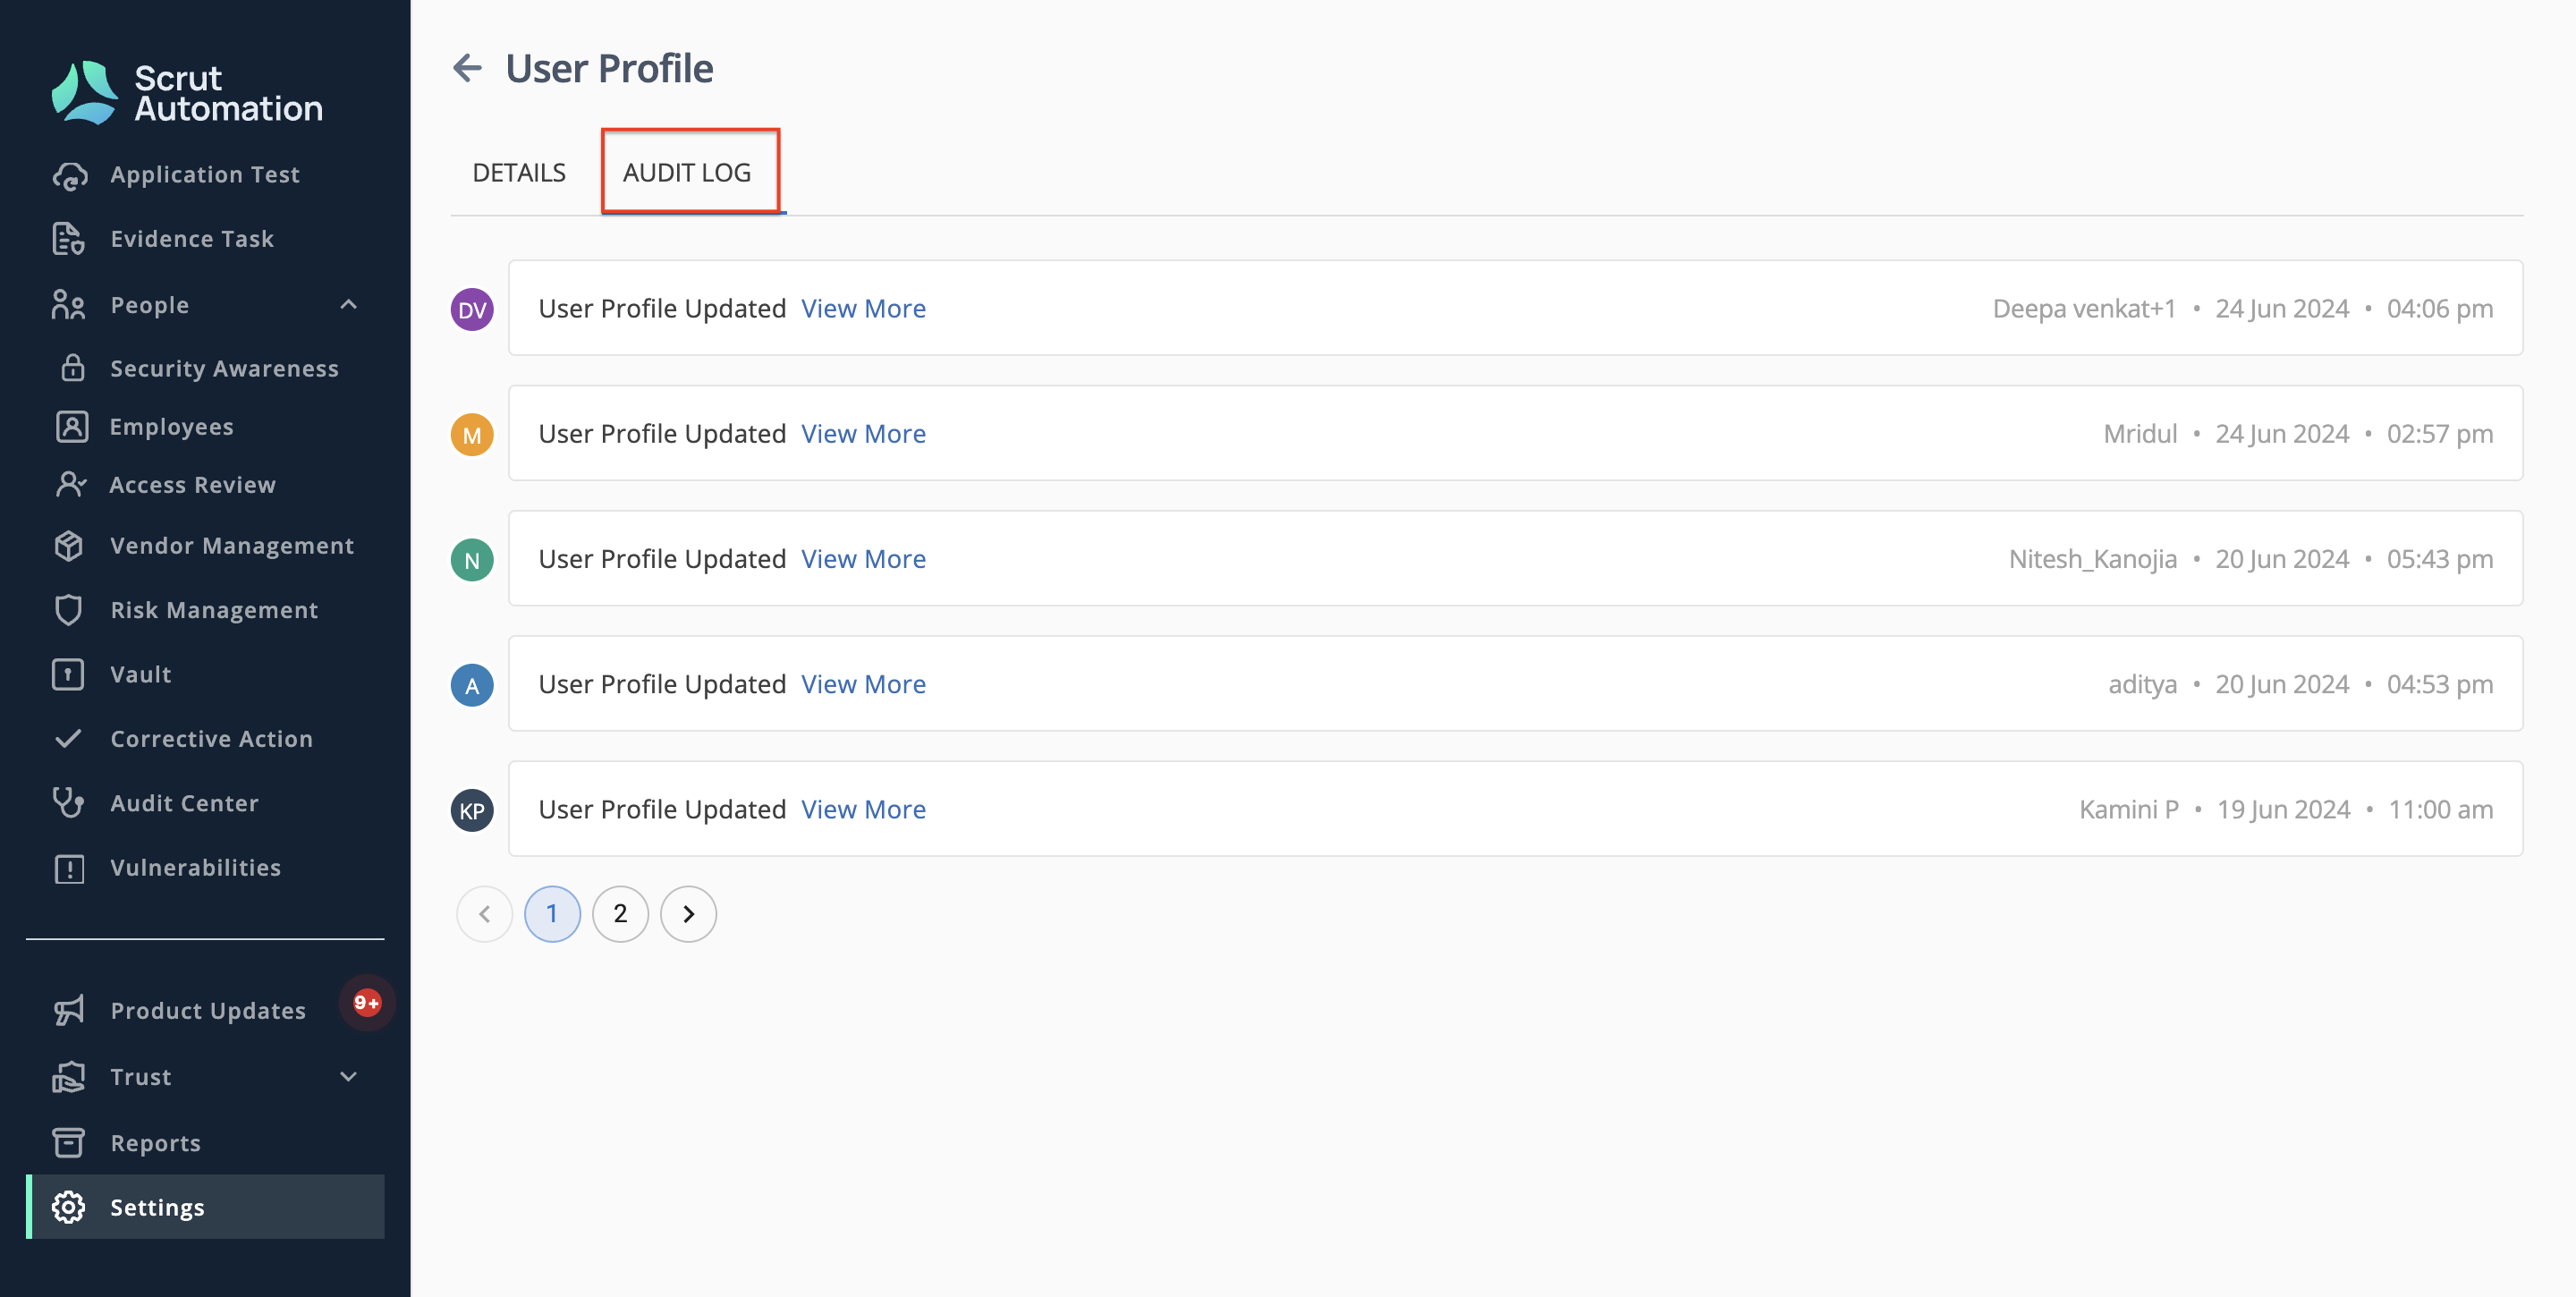The width and height of the screenshot is (2576, 1297).
Task: Click the User Profile page heading
Action: [x=609, y=68]
